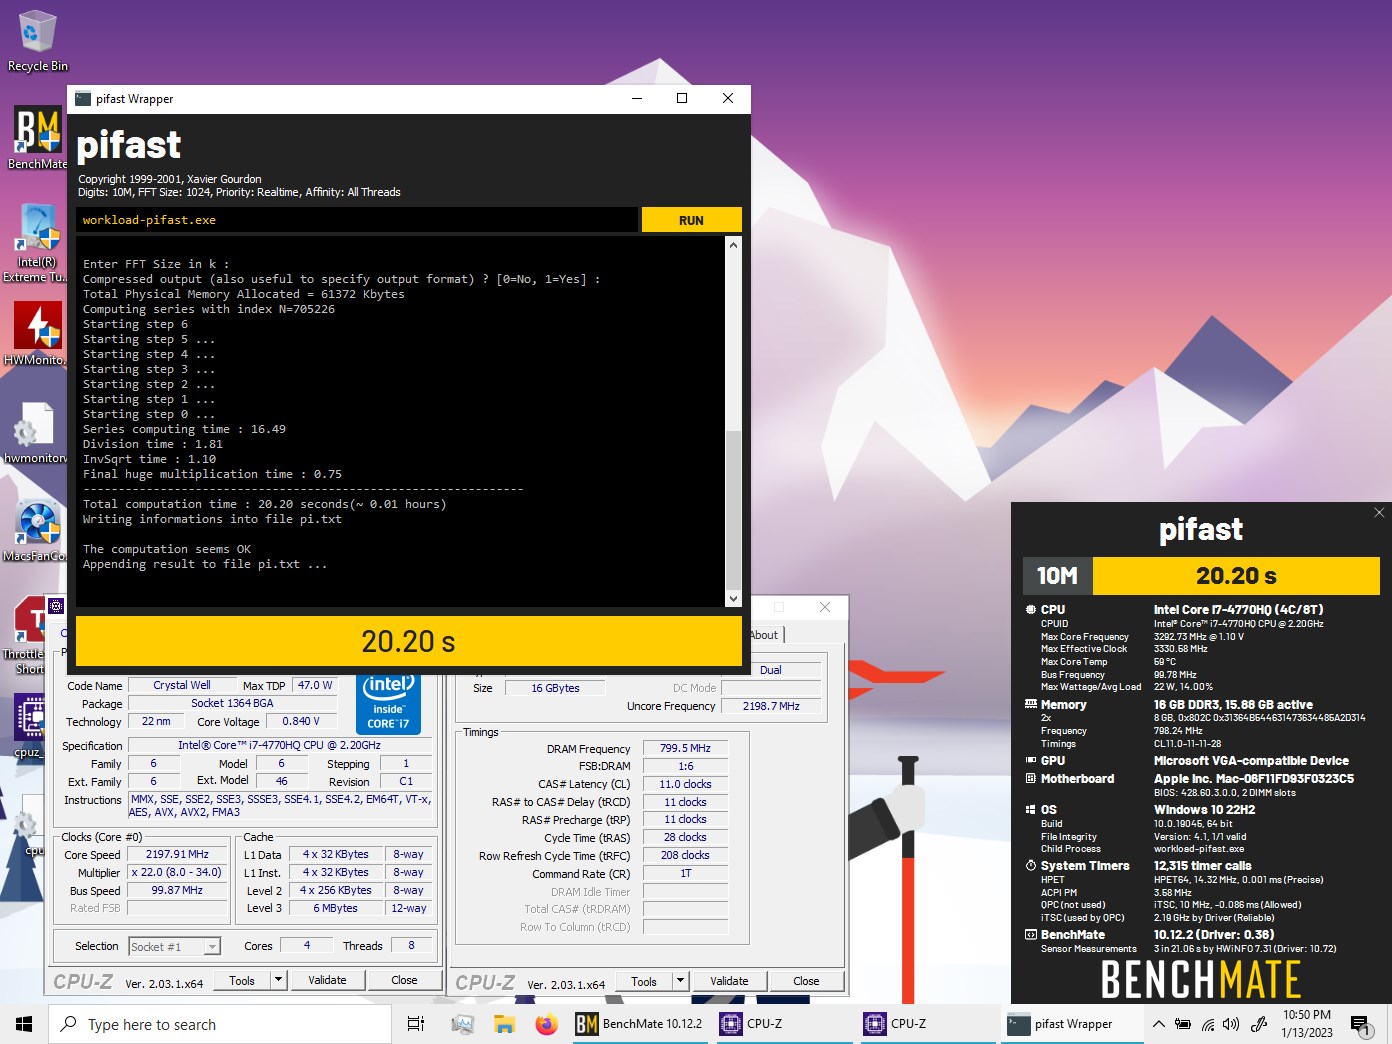Click the Code Name value Crystal Well
Image resolution: width=1392 pixels, height=1044 pixels.
(182, 685)
